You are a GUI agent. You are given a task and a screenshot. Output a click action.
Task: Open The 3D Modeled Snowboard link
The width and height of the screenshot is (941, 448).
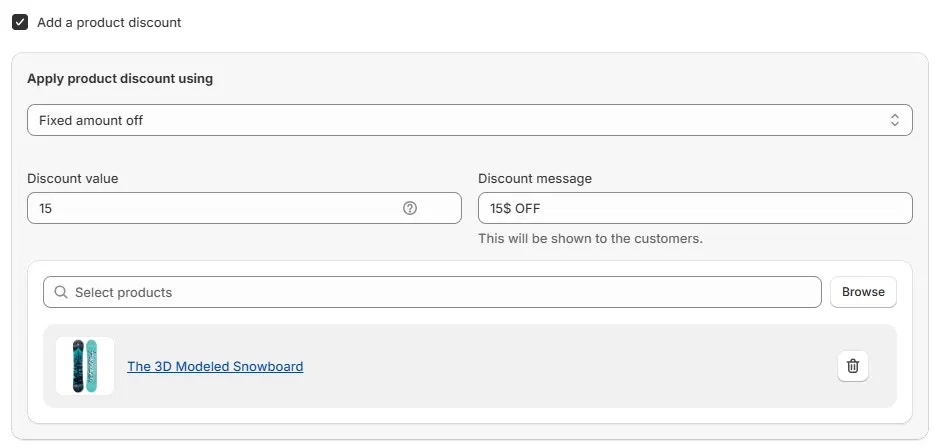coord(215,366)
